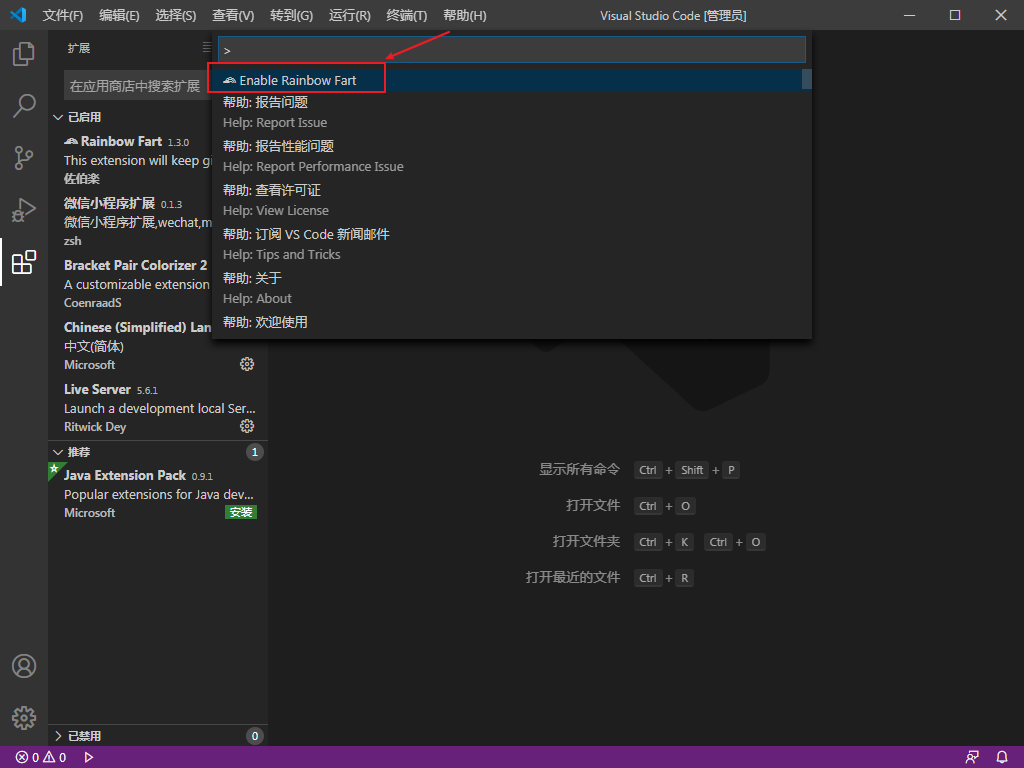Open notifications bell in status bar
Image resolution: width=1024 pixels, height=768 pixels.
click(1002, 758)
